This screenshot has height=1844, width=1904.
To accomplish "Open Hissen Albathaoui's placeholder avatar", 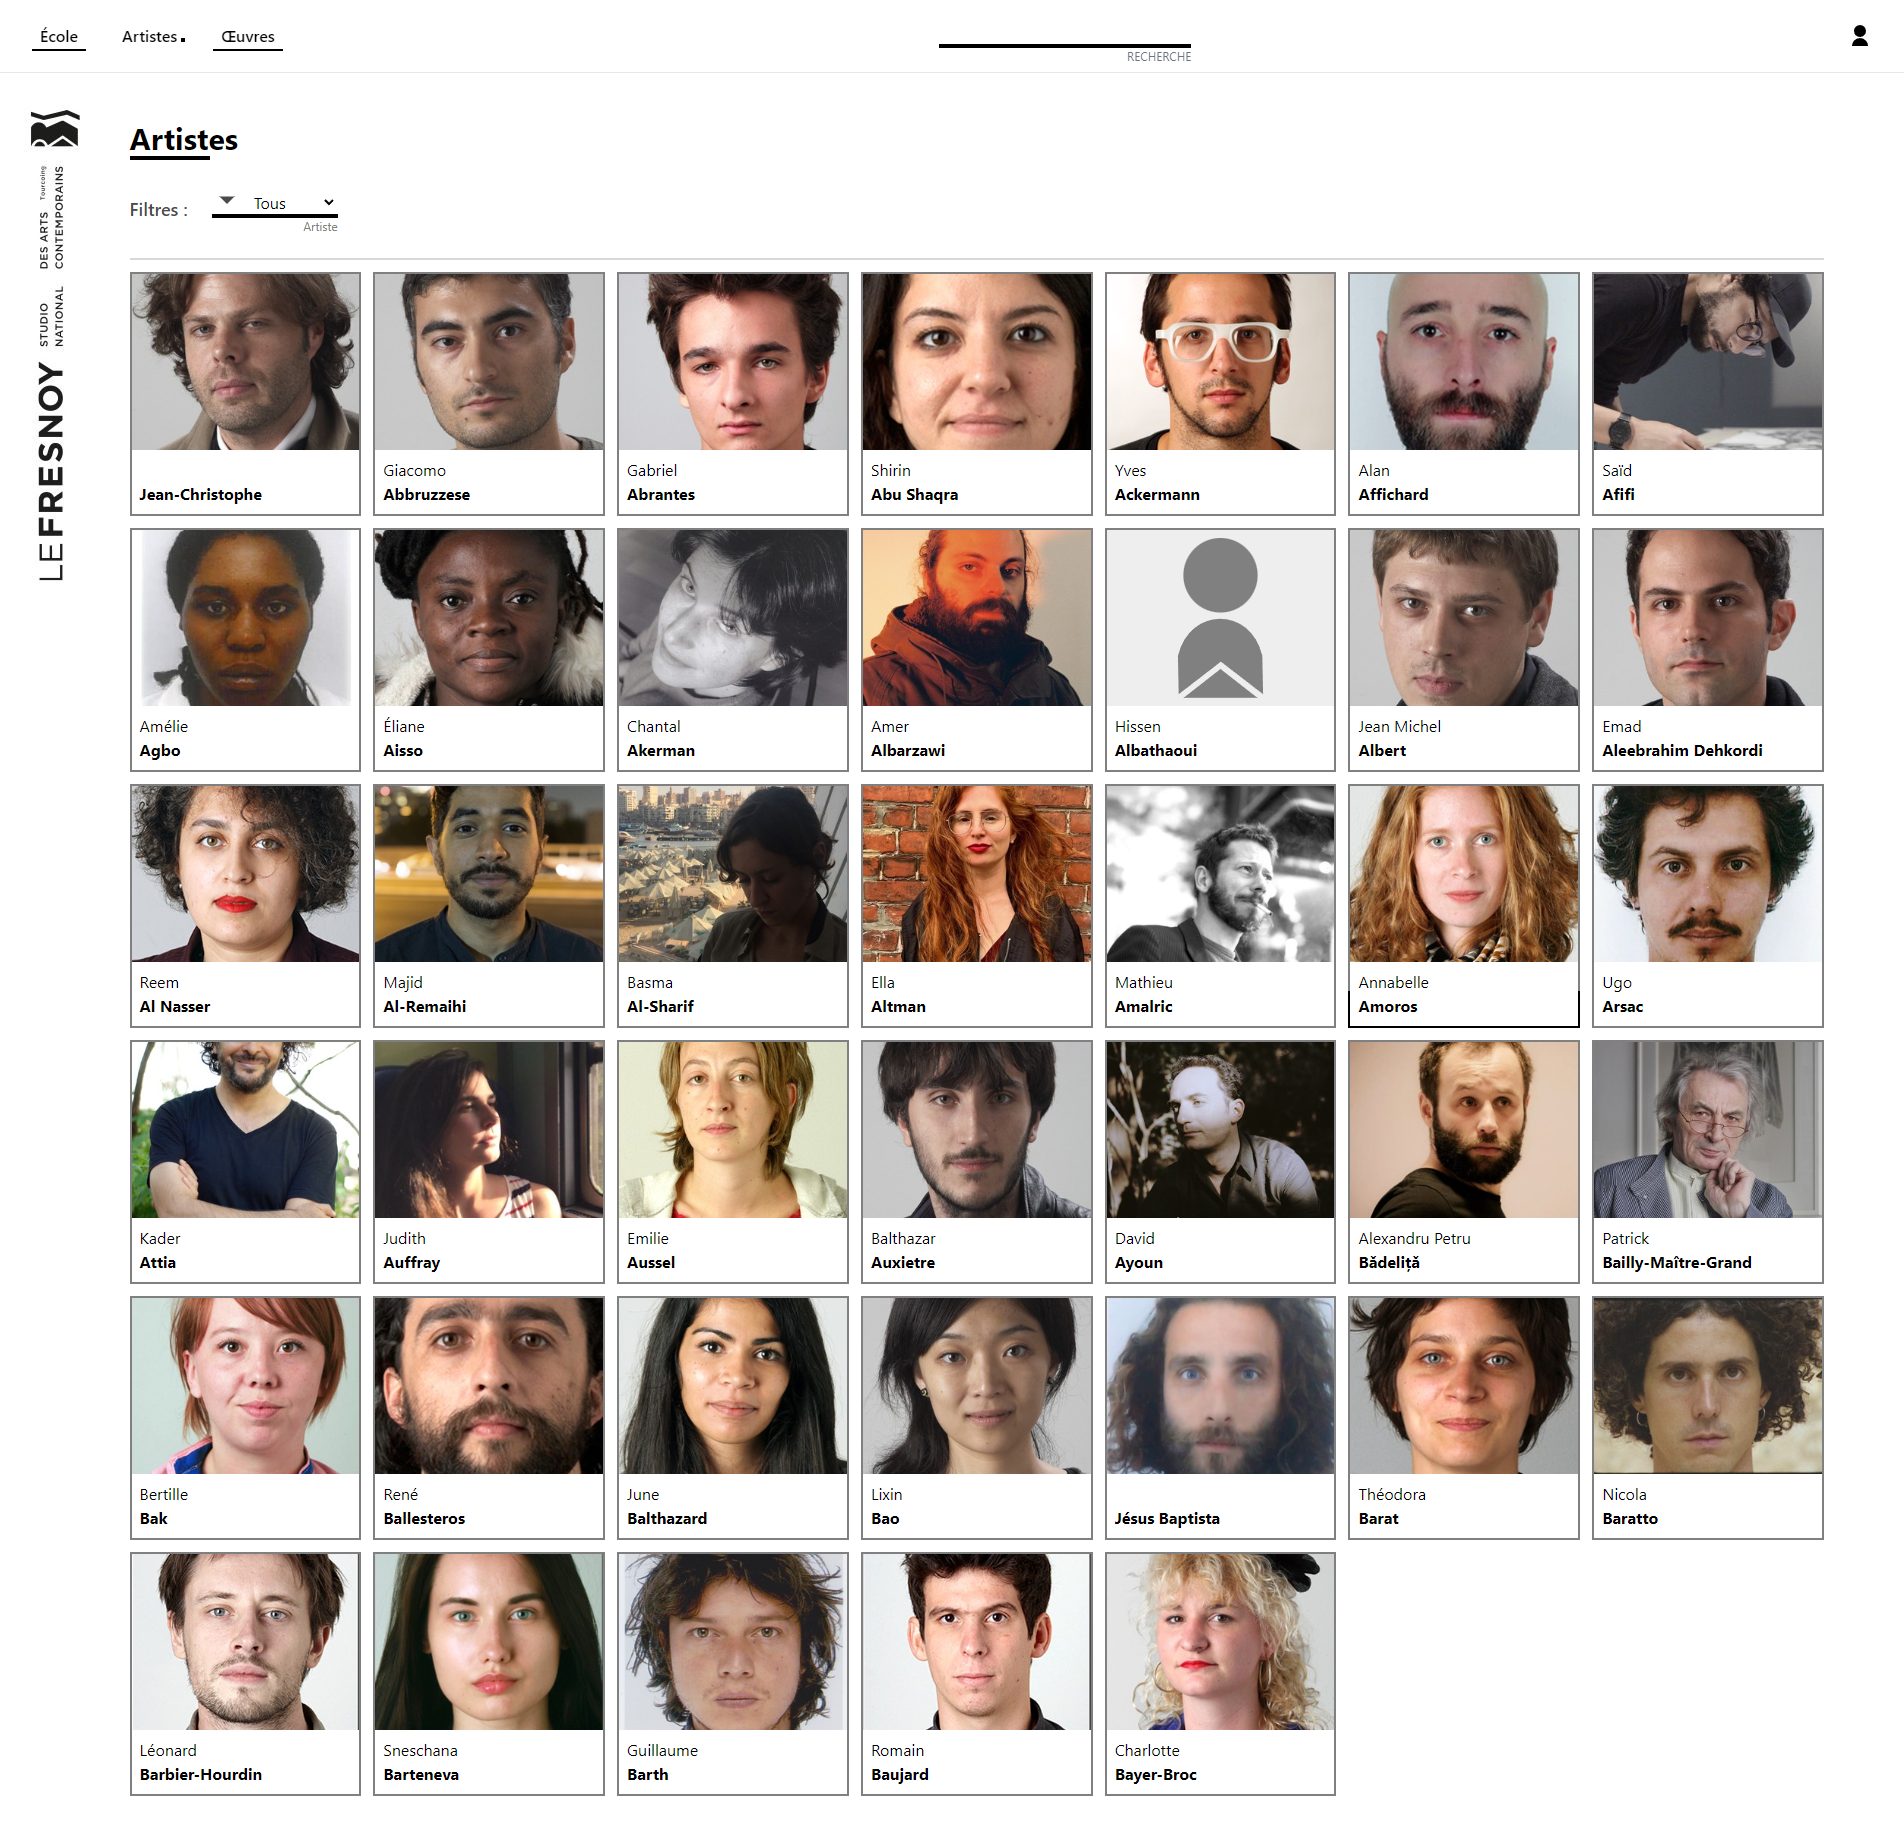I will (1220, 618).
